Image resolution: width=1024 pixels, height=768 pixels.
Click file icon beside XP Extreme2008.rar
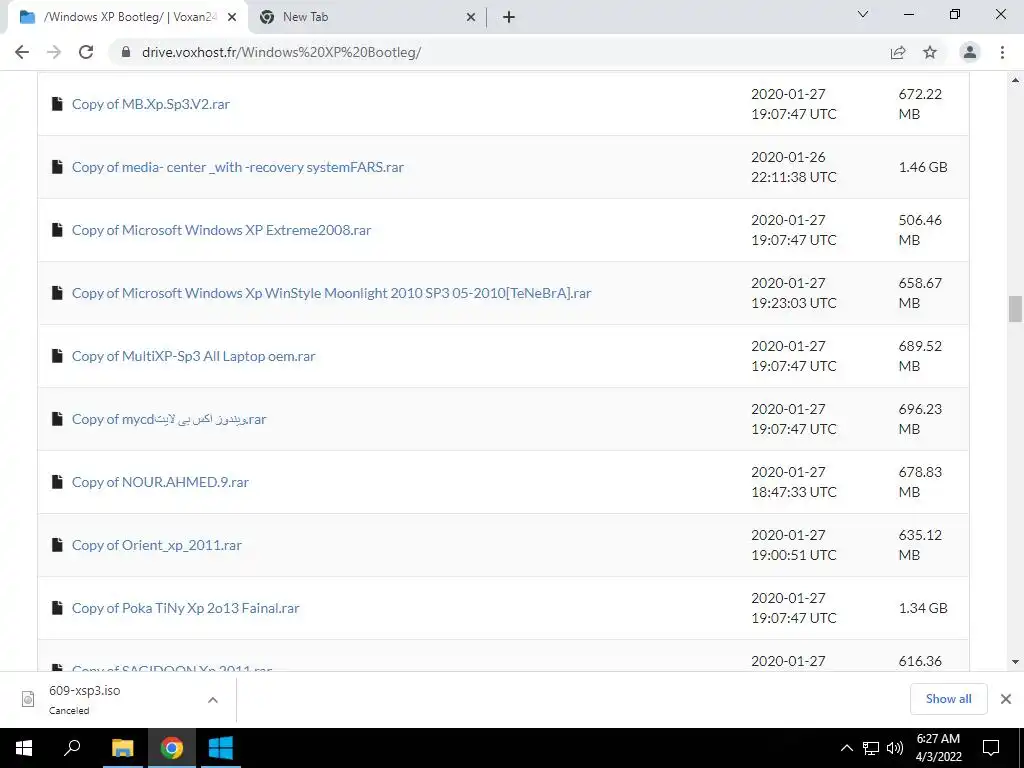click(x=57, y=230)
